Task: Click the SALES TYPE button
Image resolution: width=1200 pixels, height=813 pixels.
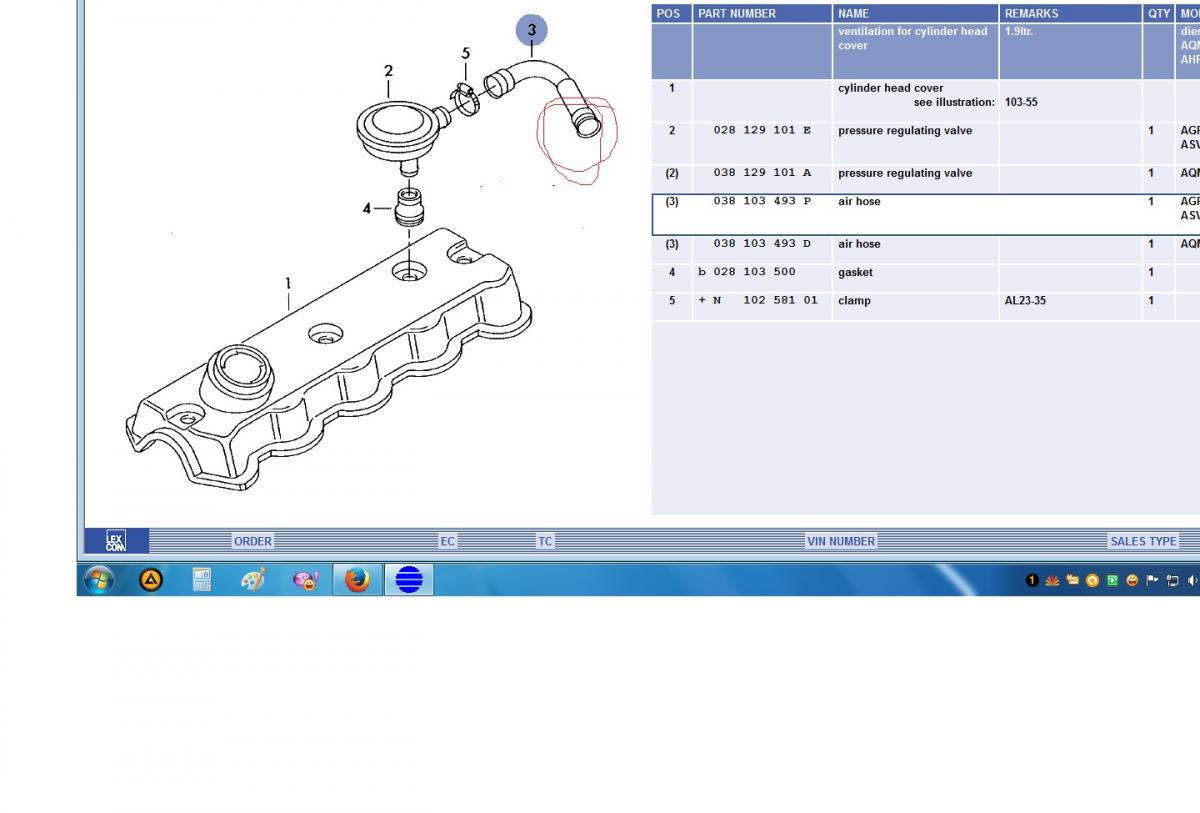Action: point(1143,541)
